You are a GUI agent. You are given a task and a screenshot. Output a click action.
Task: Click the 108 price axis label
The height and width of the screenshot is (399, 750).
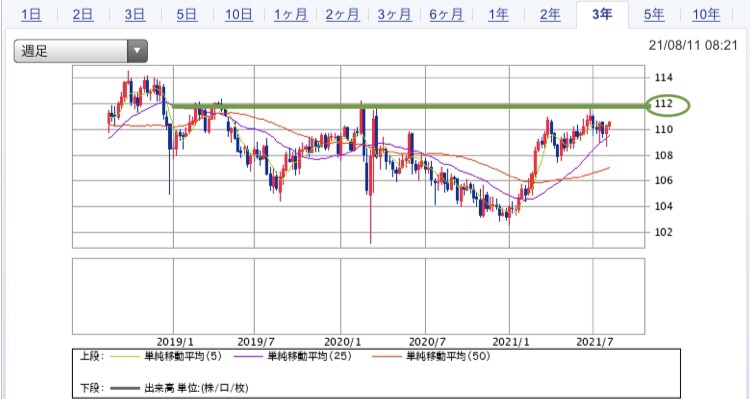[x=663, y=155]
